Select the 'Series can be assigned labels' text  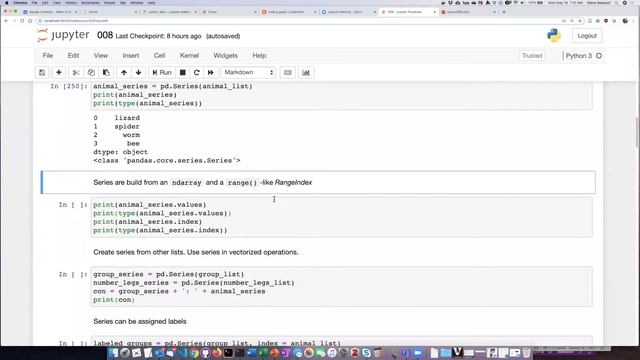pos(140,322)
